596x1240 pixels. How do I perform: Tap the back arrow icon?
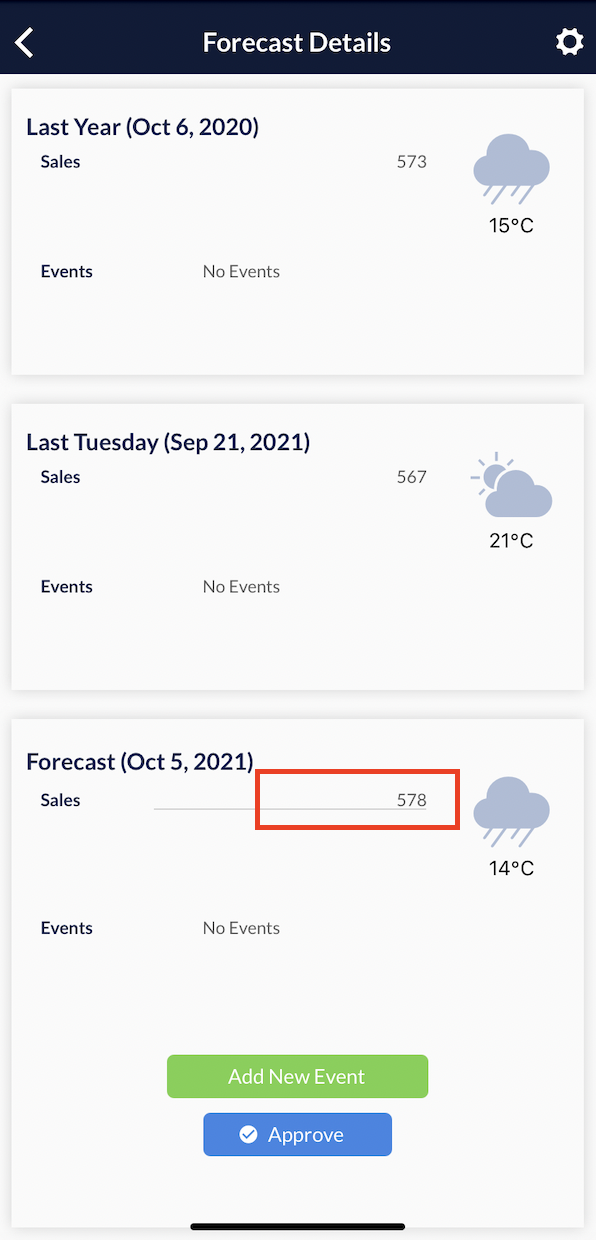tap(25, 43)
